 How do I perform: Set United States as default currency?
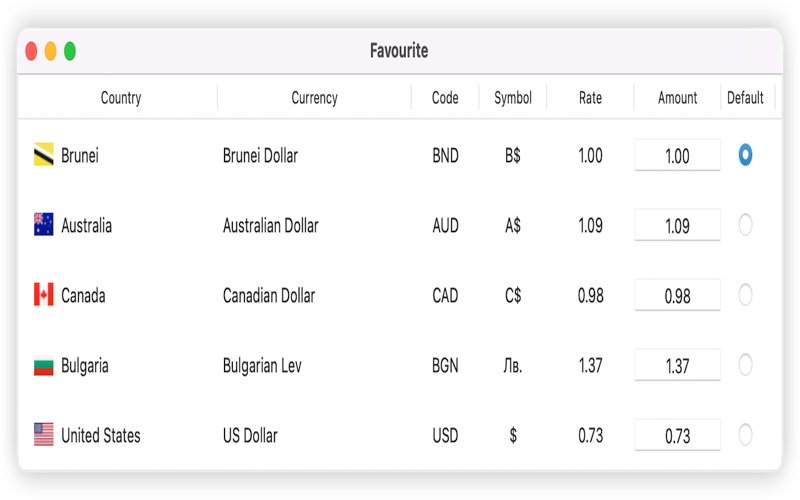745,435
